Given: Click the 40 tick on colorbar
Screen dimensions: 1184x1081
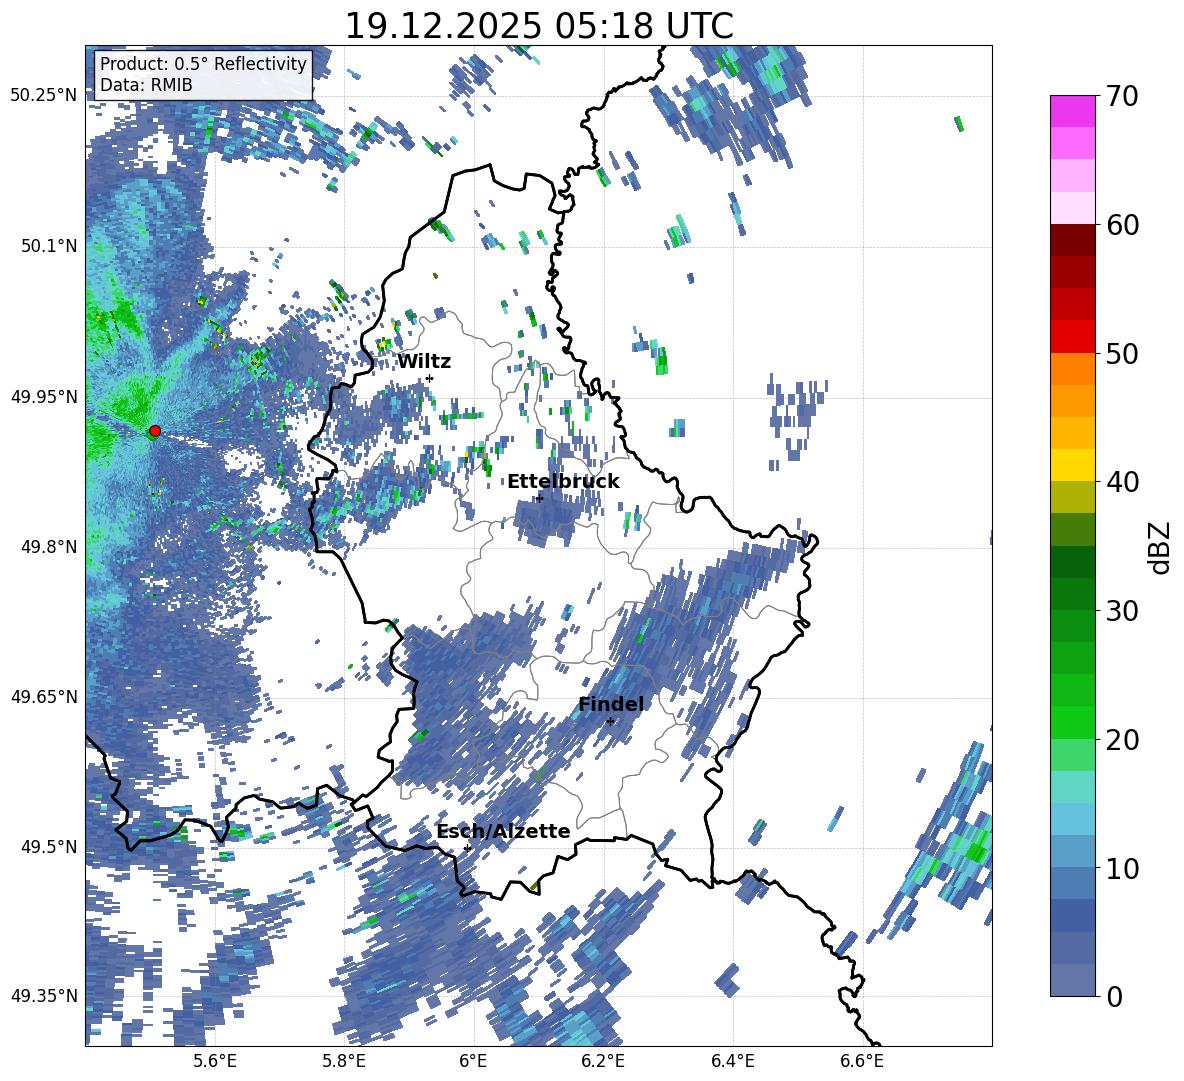Looking at the screenshot, I should point(1122,482).
